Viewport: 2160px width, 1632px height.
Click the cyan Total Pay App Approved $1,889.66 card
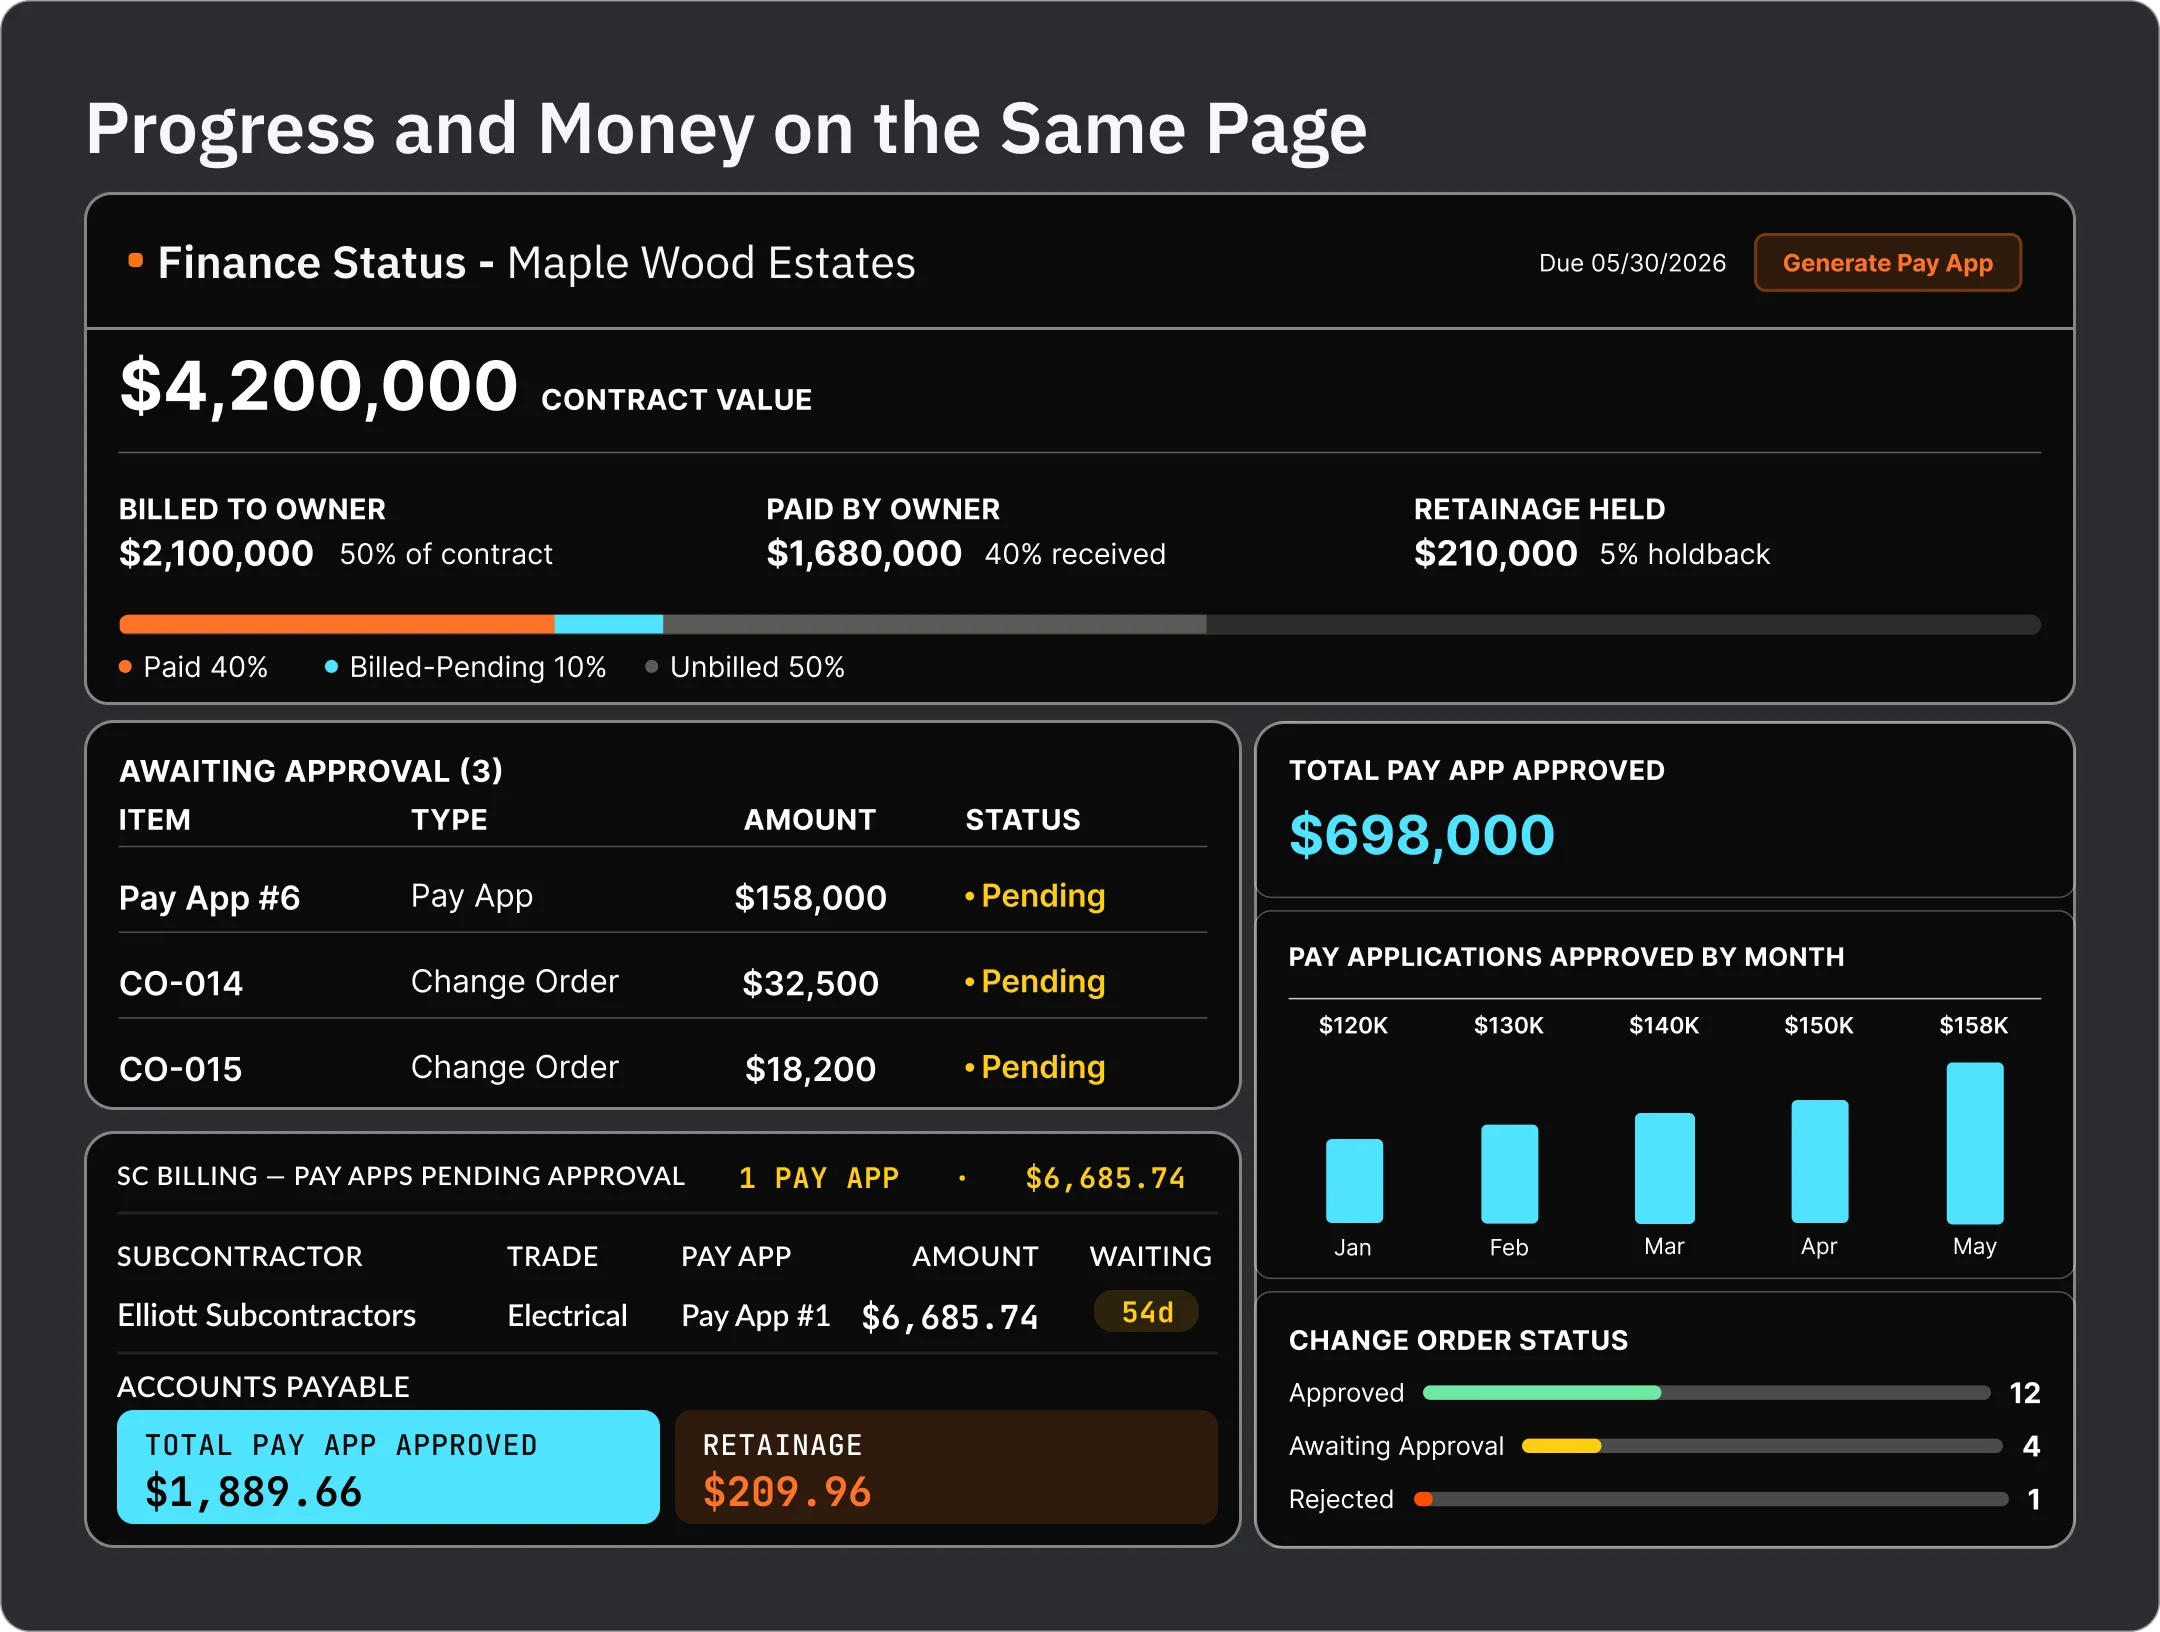click(388, 1467)
